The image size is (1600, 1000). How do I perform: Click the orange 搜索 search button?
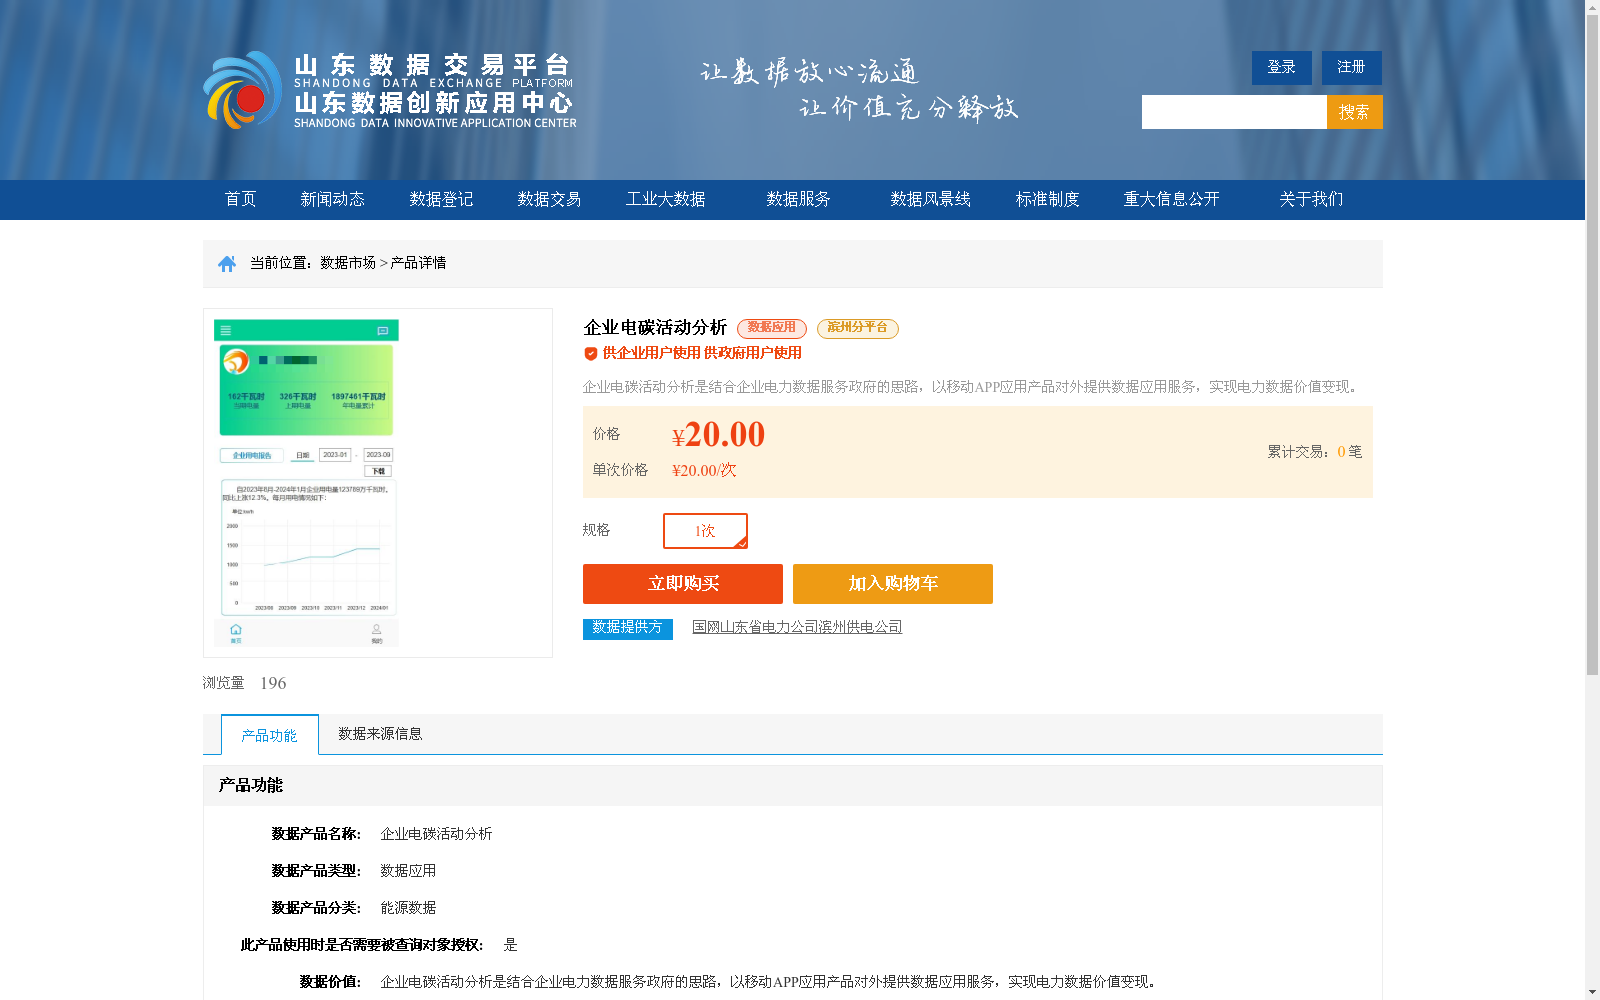click(x=1355, y=112)
